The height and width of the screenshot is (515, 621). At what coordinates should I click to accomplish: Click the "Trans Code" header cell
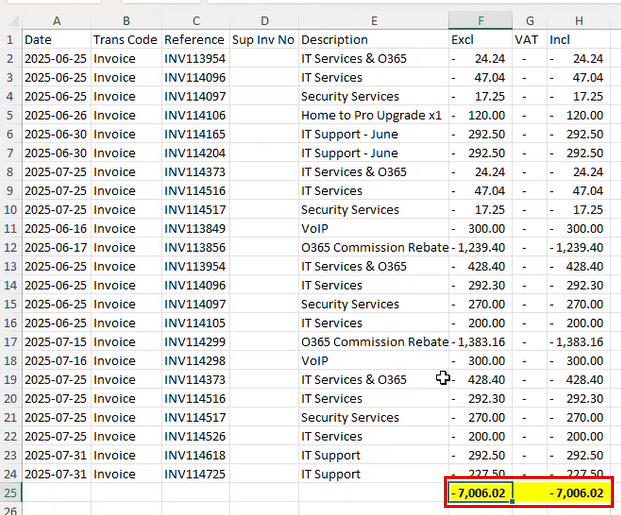[125, 39]
